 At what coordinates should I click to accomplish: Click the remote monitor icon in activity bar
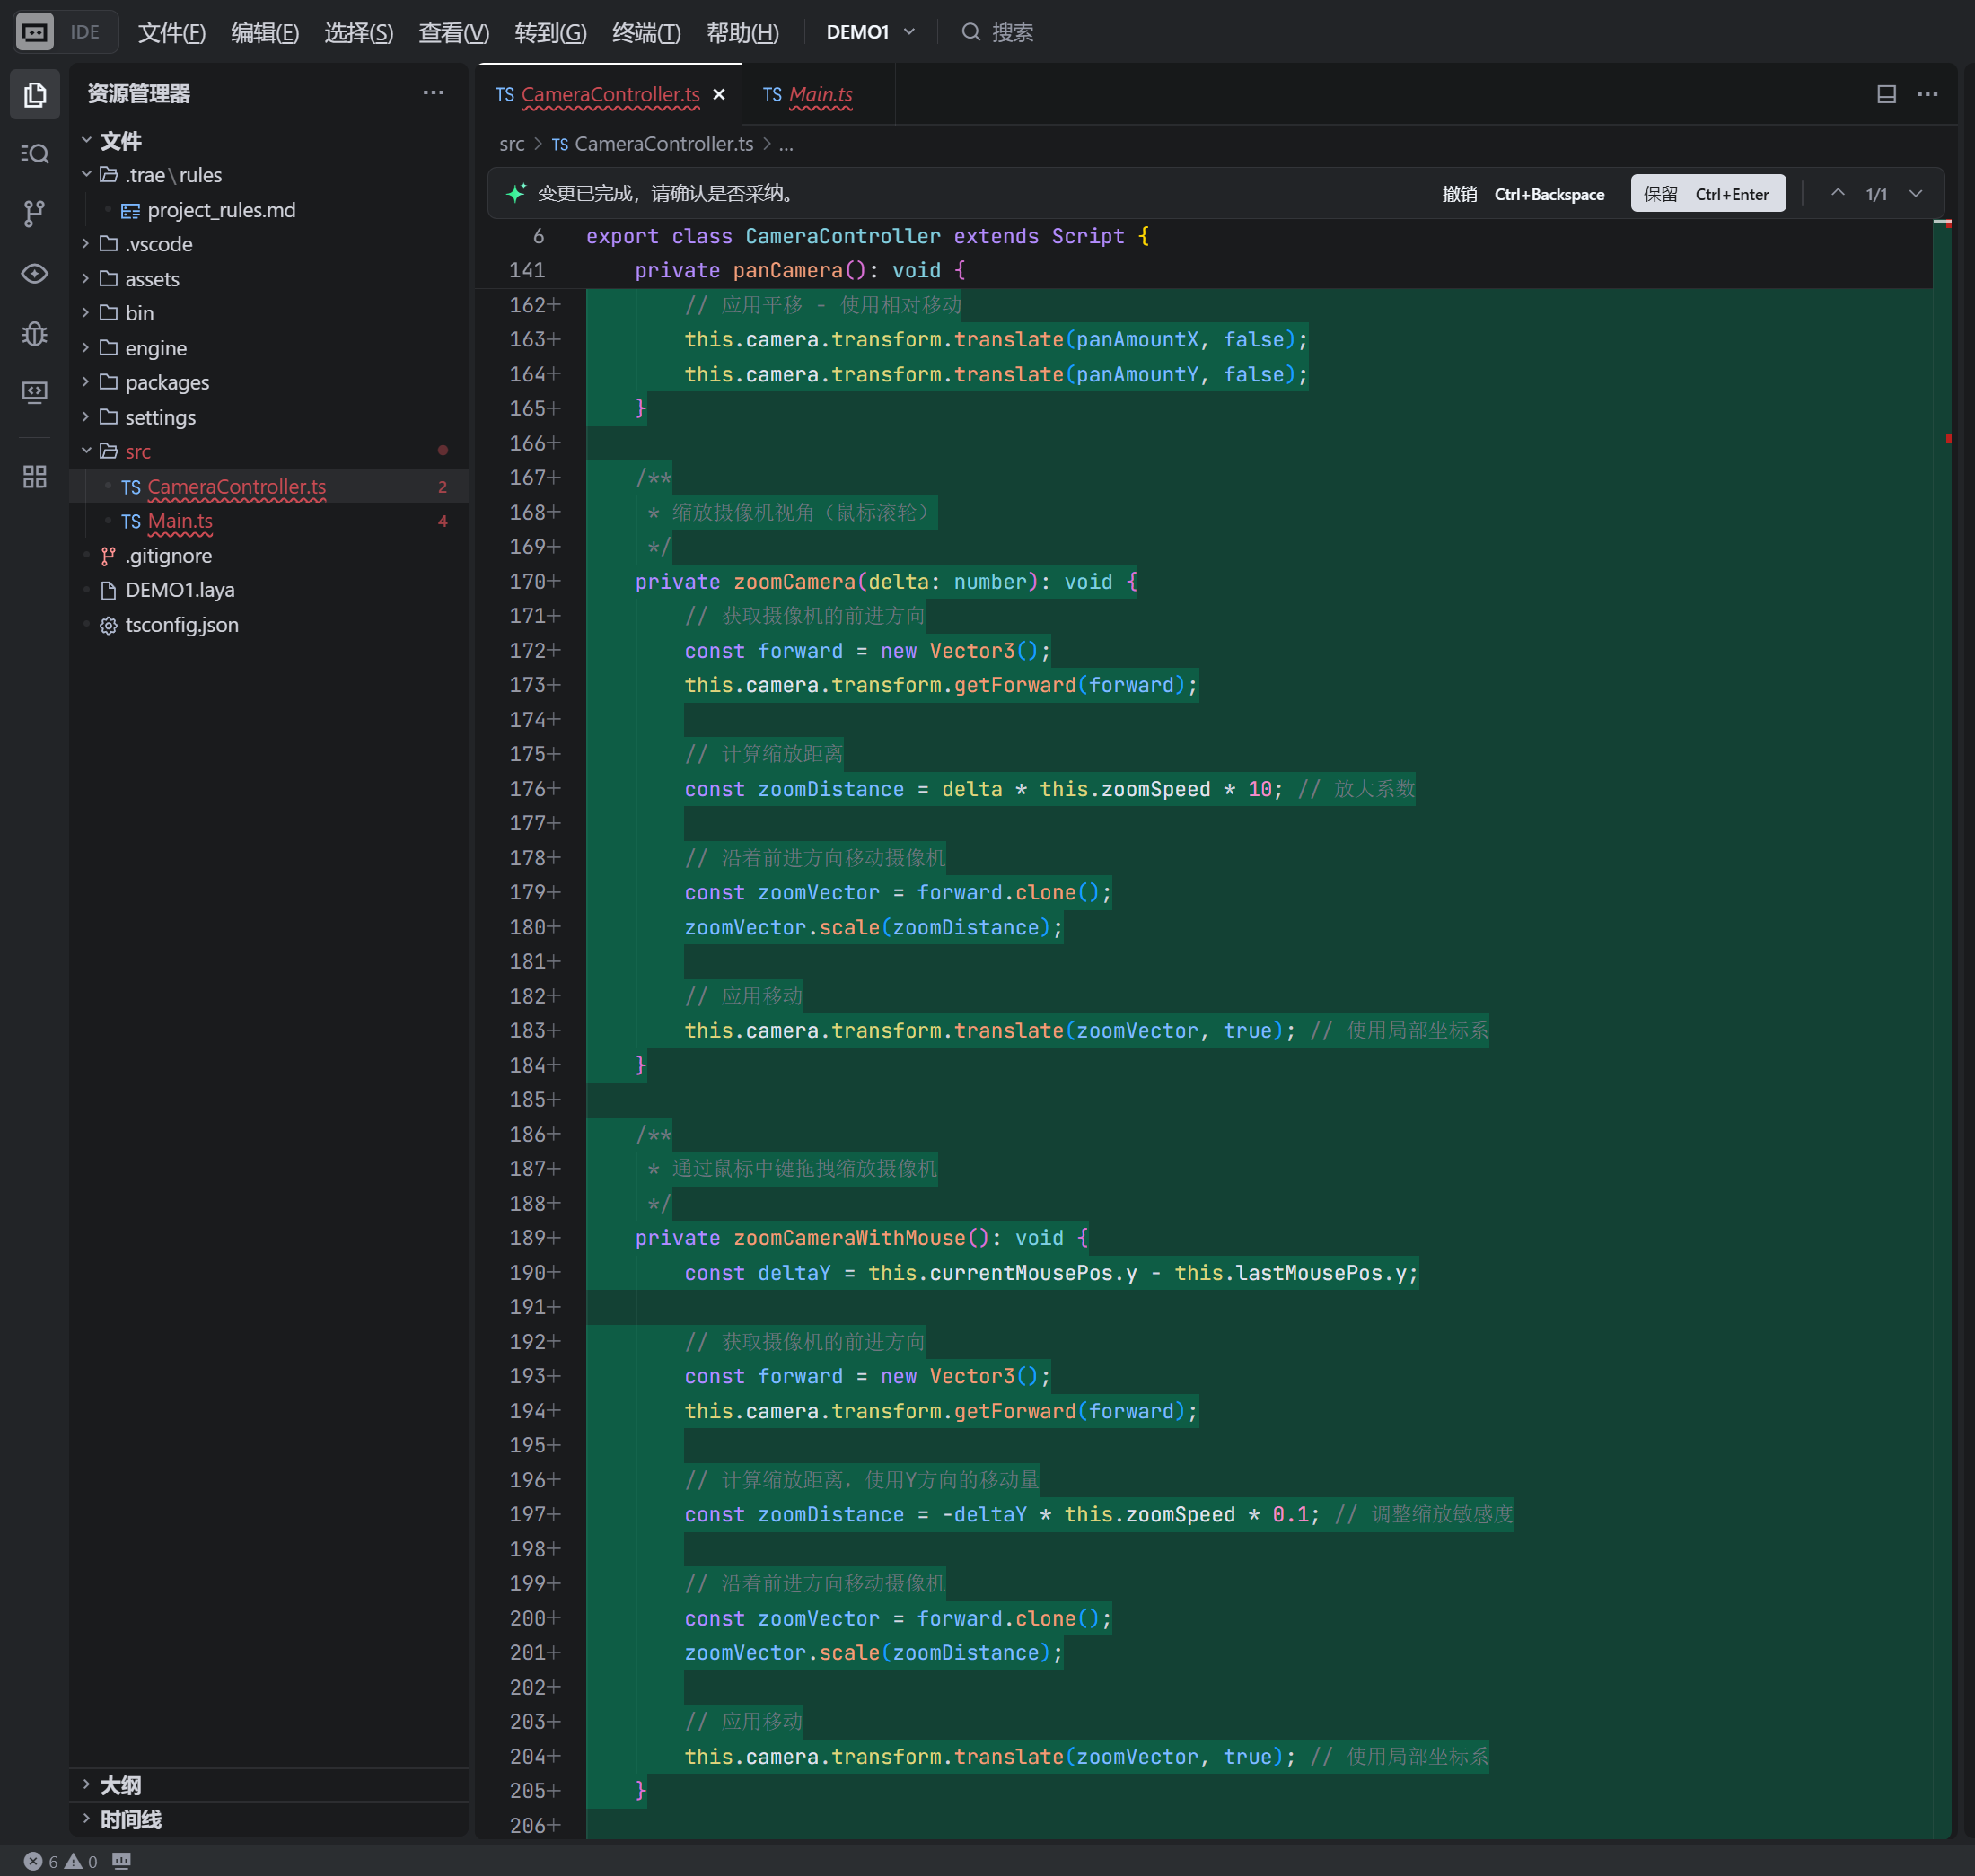click(x=35, y=392)
